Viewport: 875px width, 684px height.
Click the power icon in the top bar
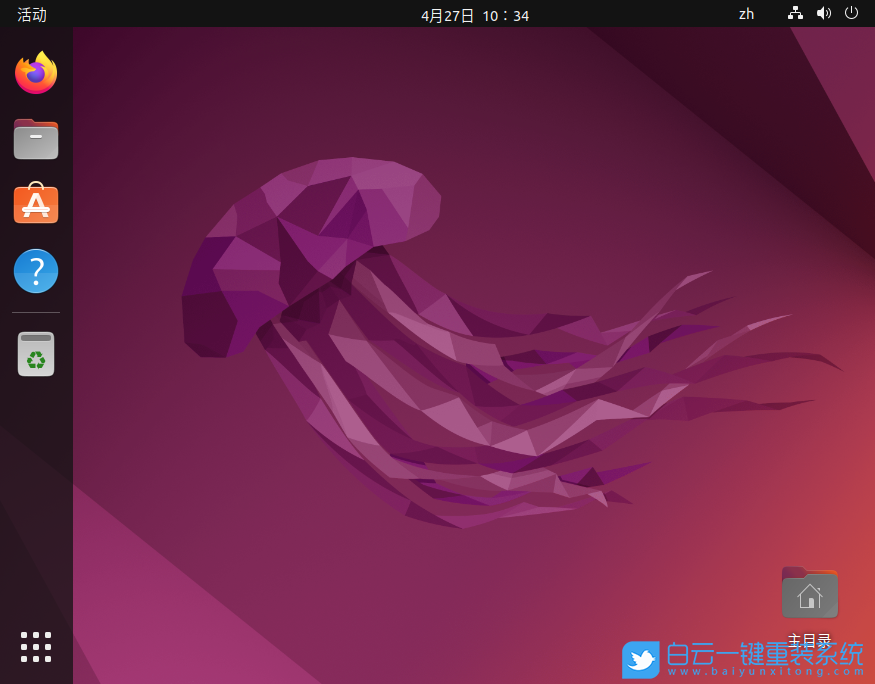coord(851,14)
